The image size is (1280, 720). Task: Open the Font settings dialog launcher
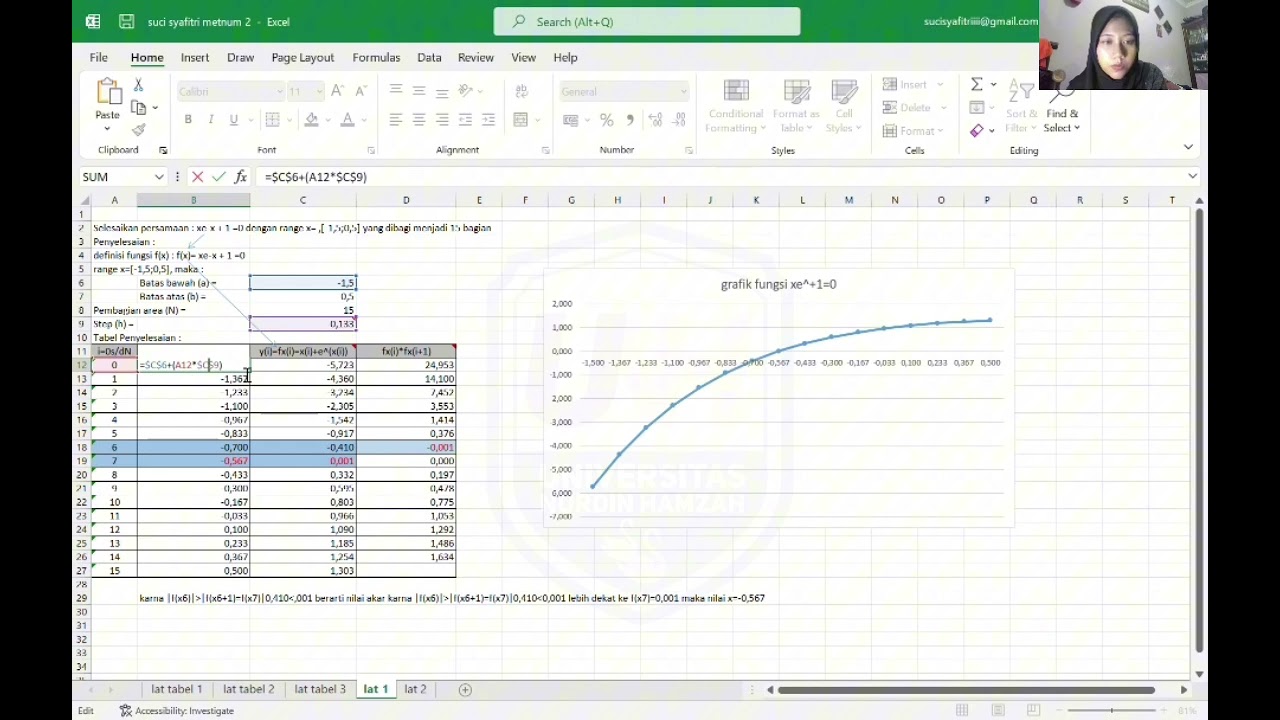pyautogui.click(x=371, y=150)
